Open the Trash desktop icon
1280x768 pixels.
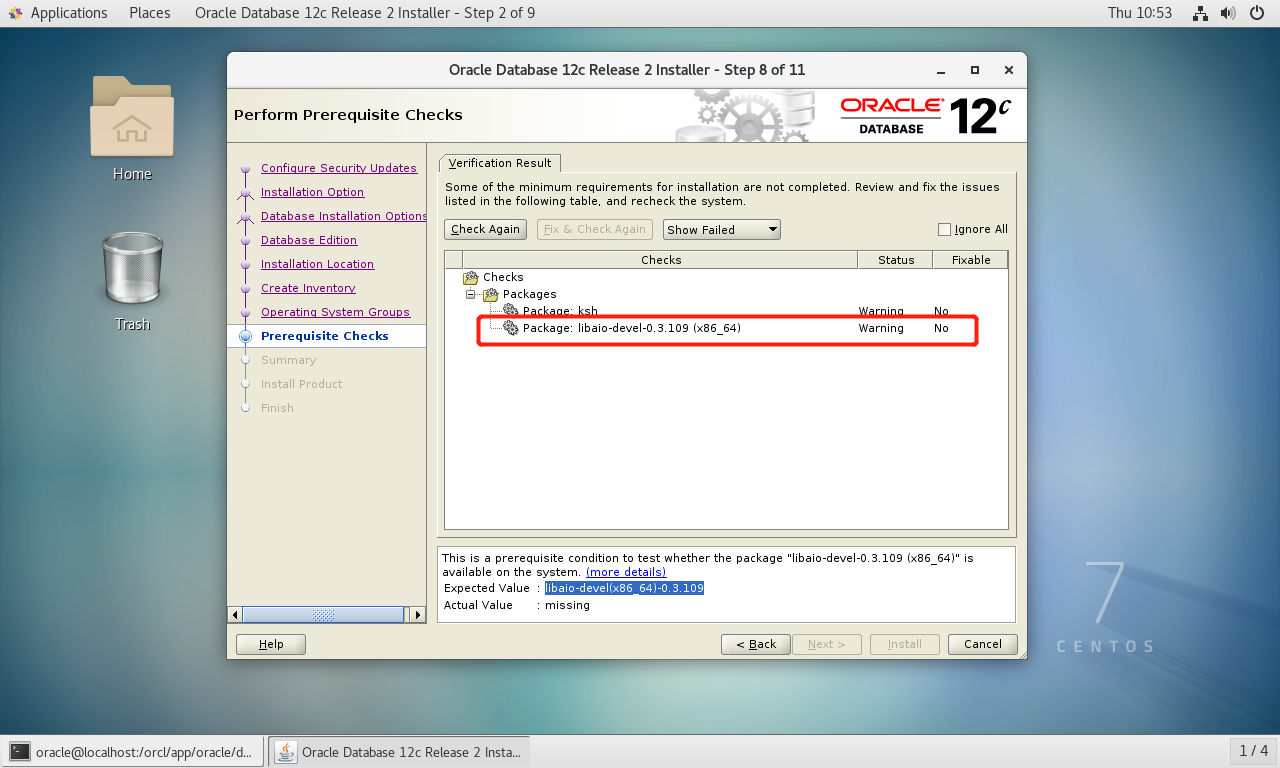click(132, 268)
